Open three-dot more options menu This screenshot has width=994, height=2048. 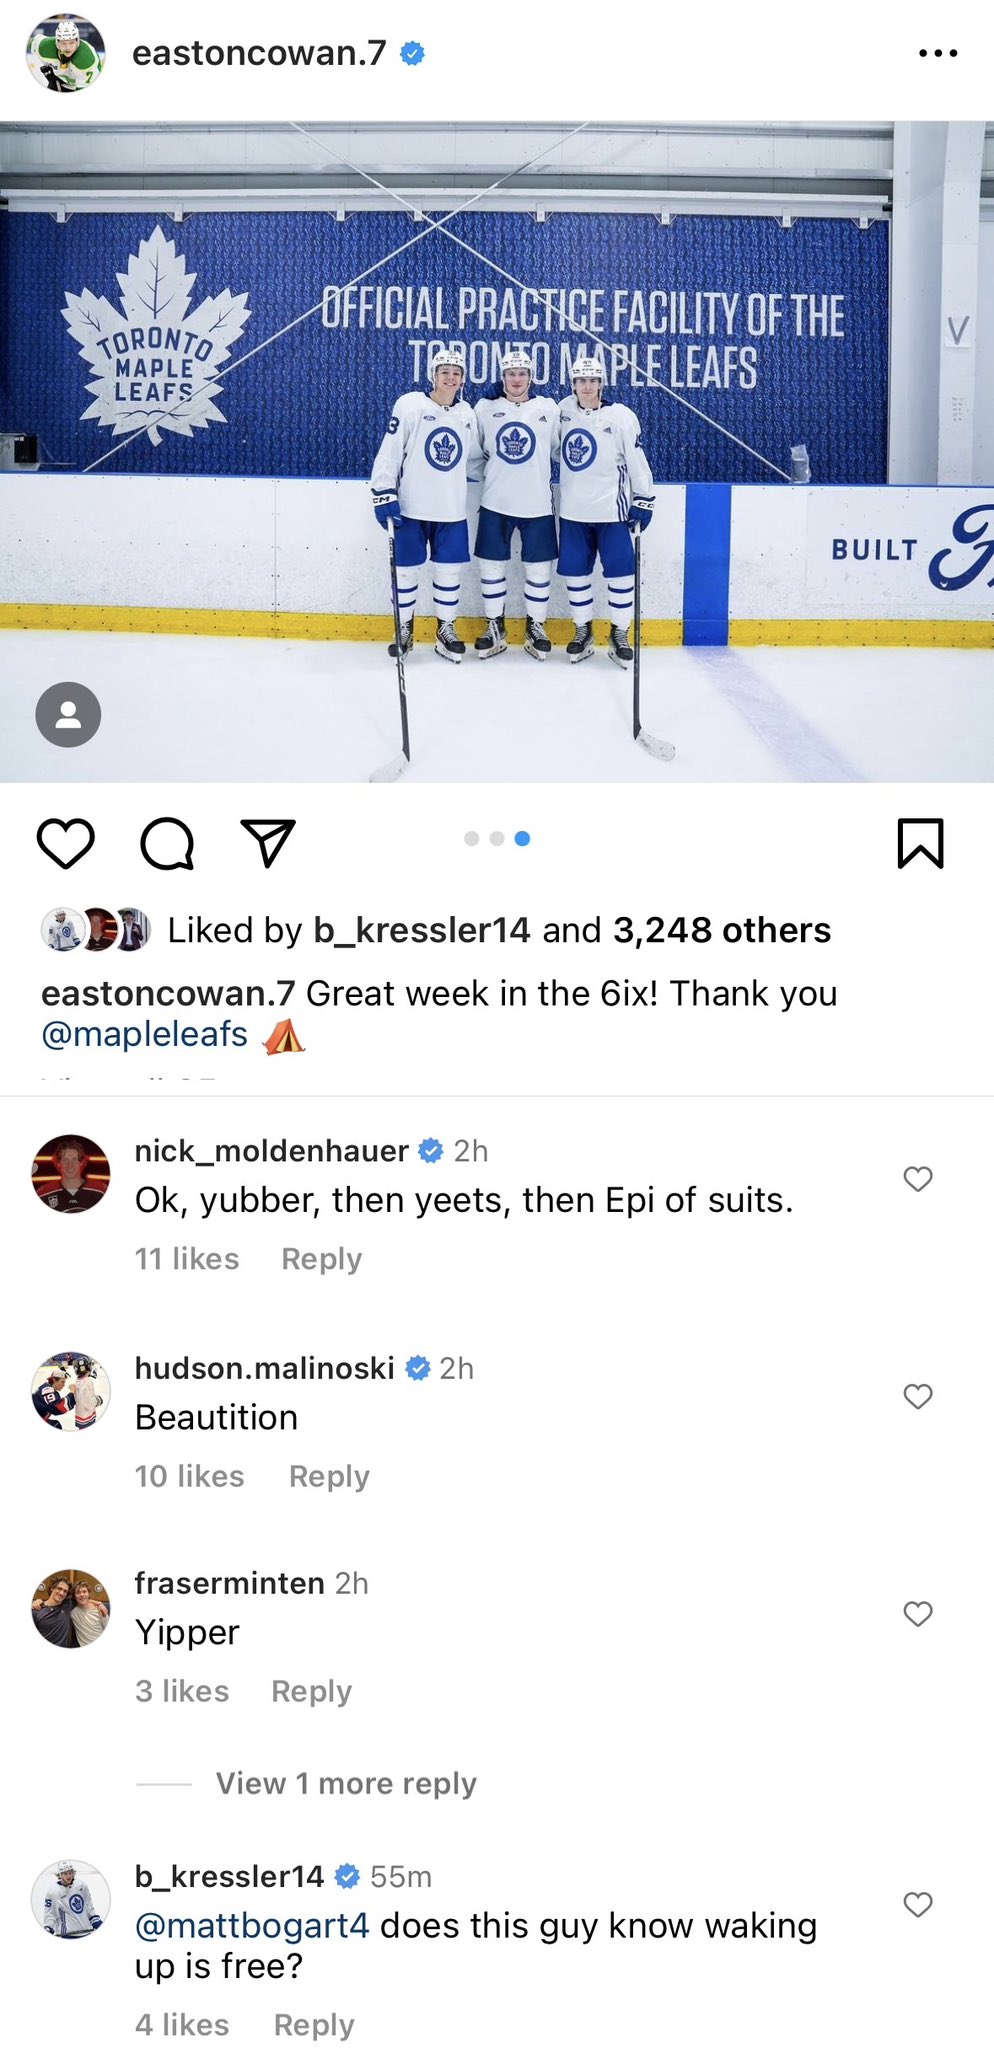click(x=938, y=53)
